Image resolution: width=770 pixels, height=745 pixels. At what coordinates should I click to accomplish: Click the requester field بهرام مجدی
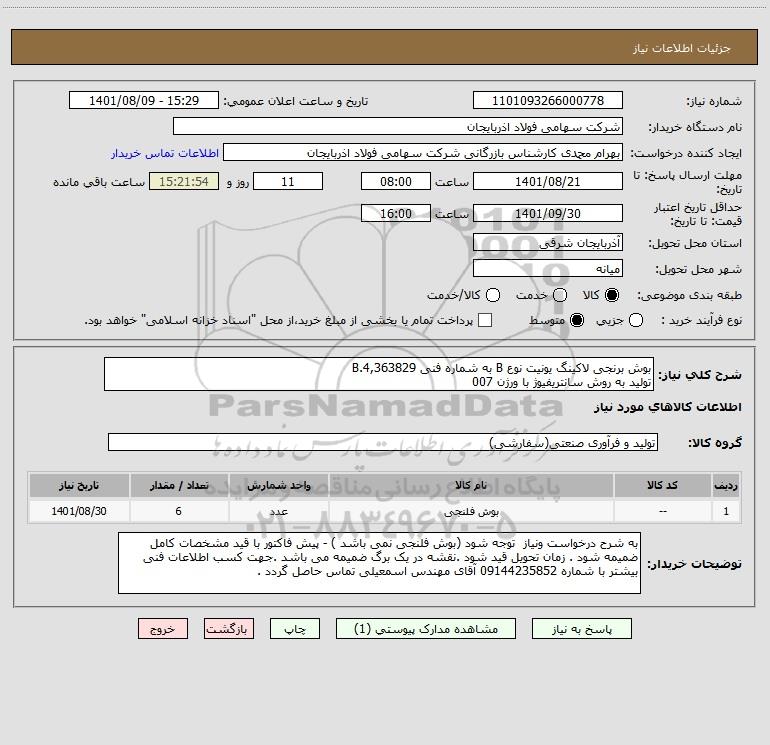pos(423,152)
